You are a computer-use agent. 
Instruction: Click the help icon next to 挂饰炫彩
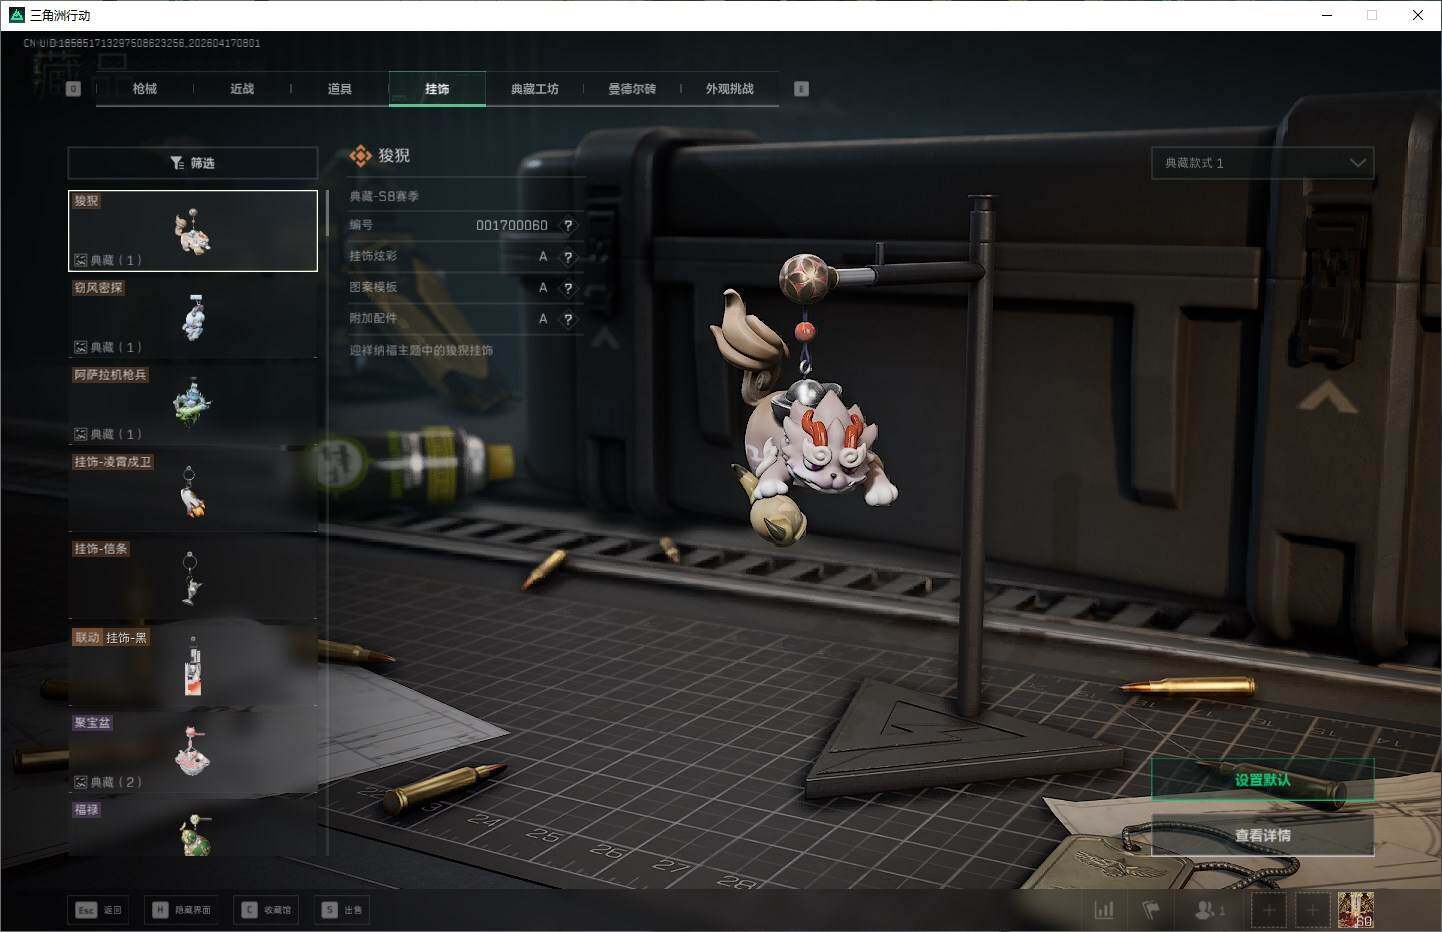(x=568, y=257)
